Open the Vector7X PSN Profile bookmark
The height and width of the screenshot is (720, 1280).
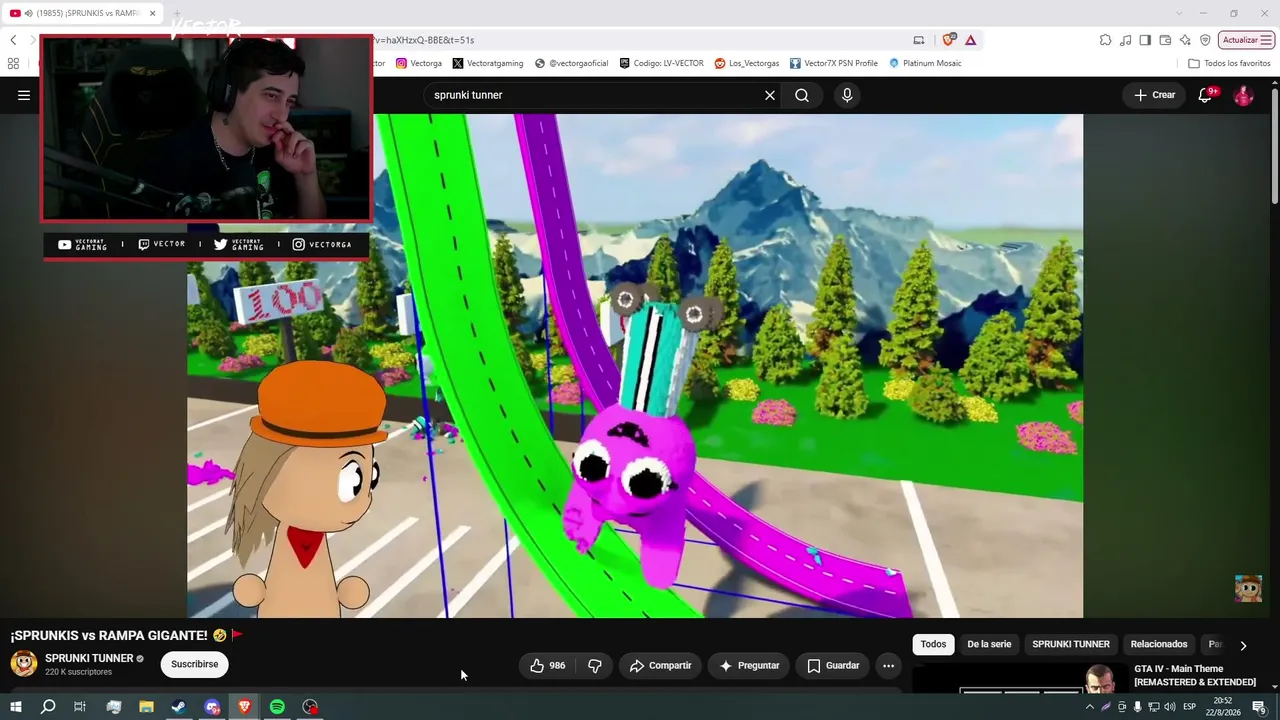click(x=834, y=63)
